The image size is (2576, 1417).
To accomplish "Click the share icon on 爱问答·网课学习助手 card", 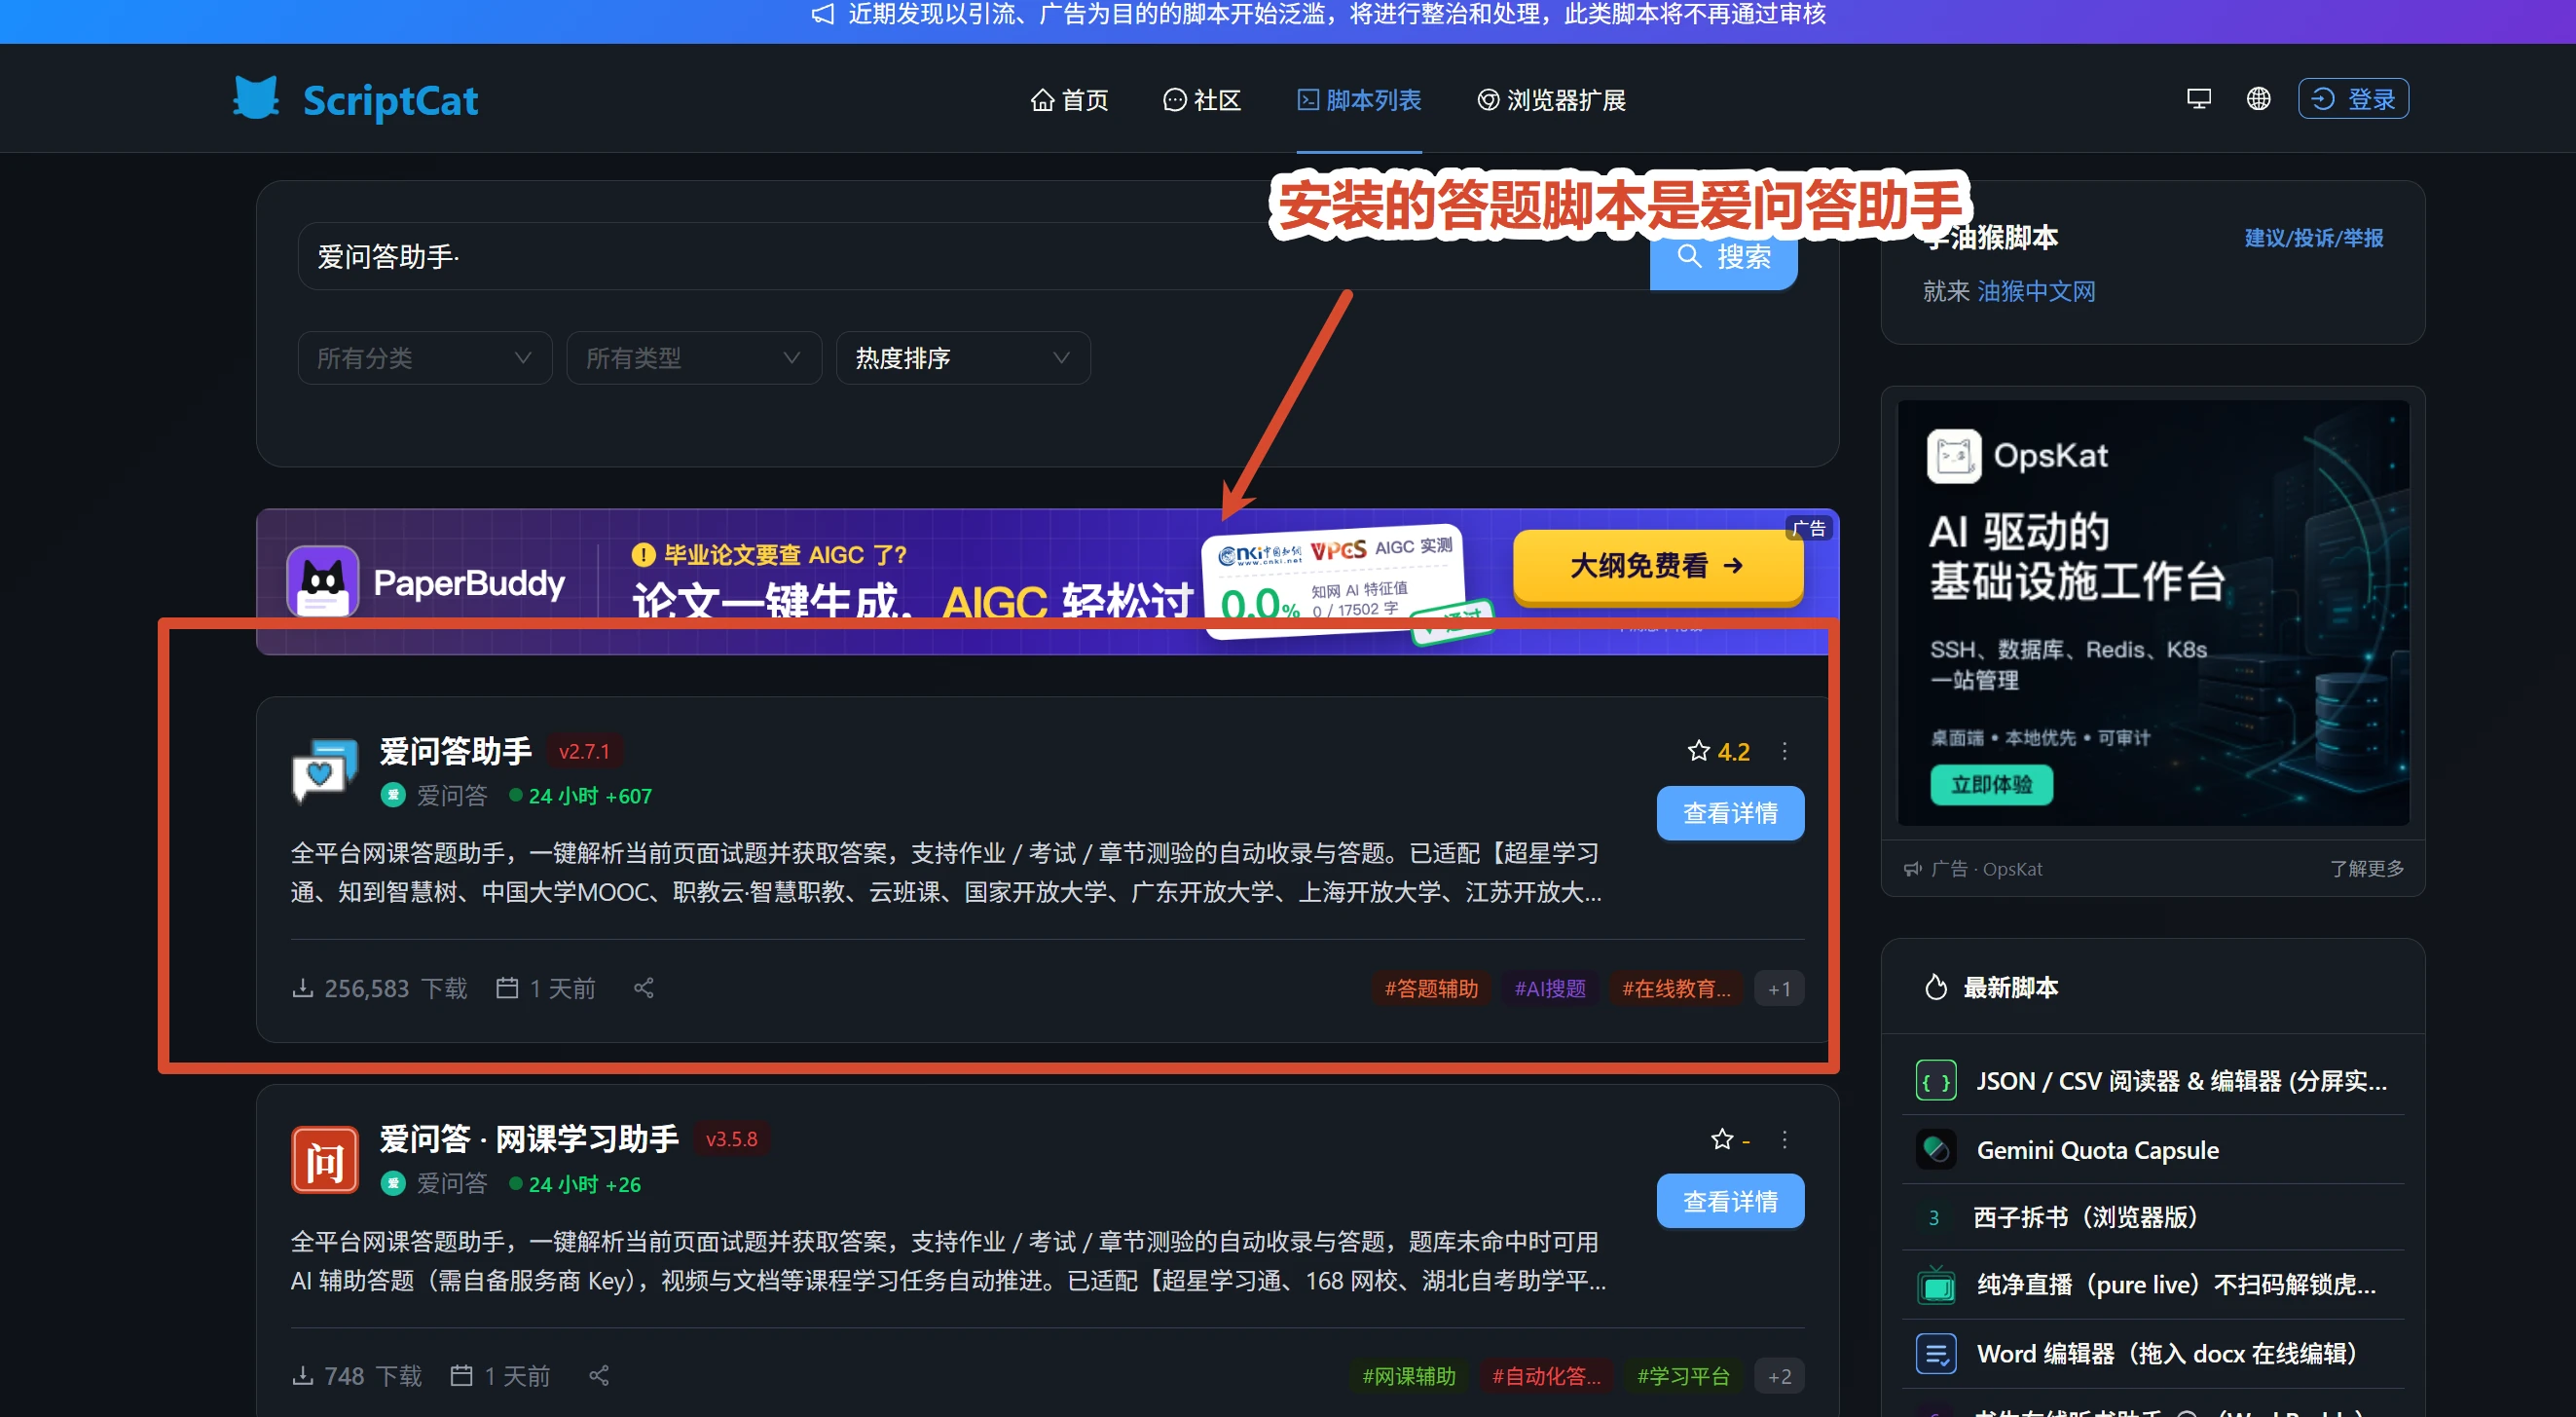I will click(599, 1376).
